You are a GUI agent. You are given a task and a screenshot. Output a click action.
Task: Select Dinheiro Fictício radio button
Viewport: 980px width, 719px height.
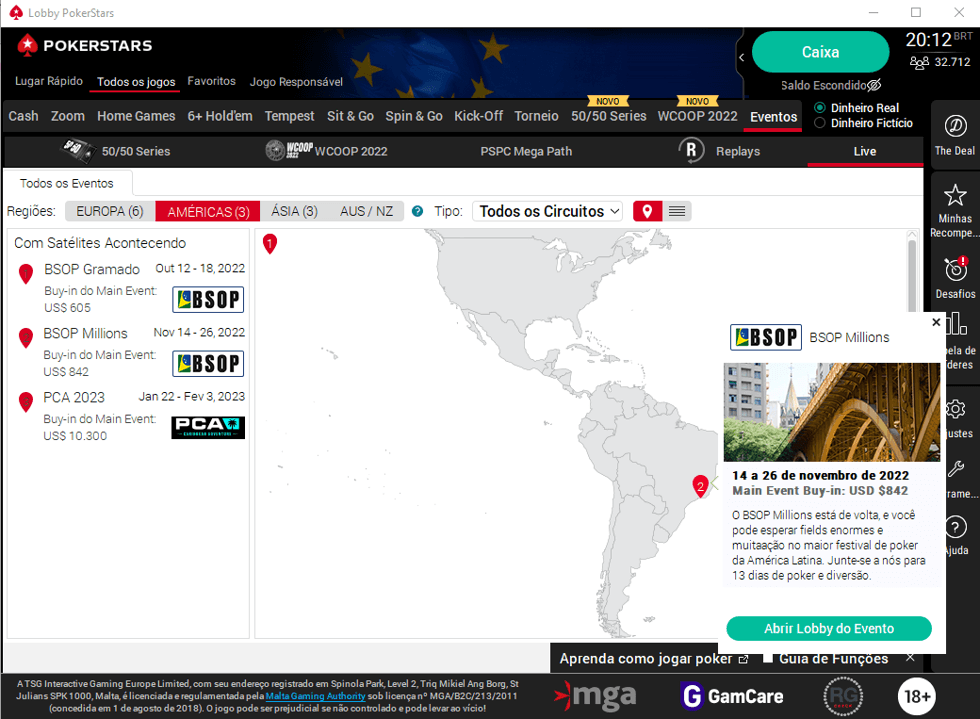820,123
